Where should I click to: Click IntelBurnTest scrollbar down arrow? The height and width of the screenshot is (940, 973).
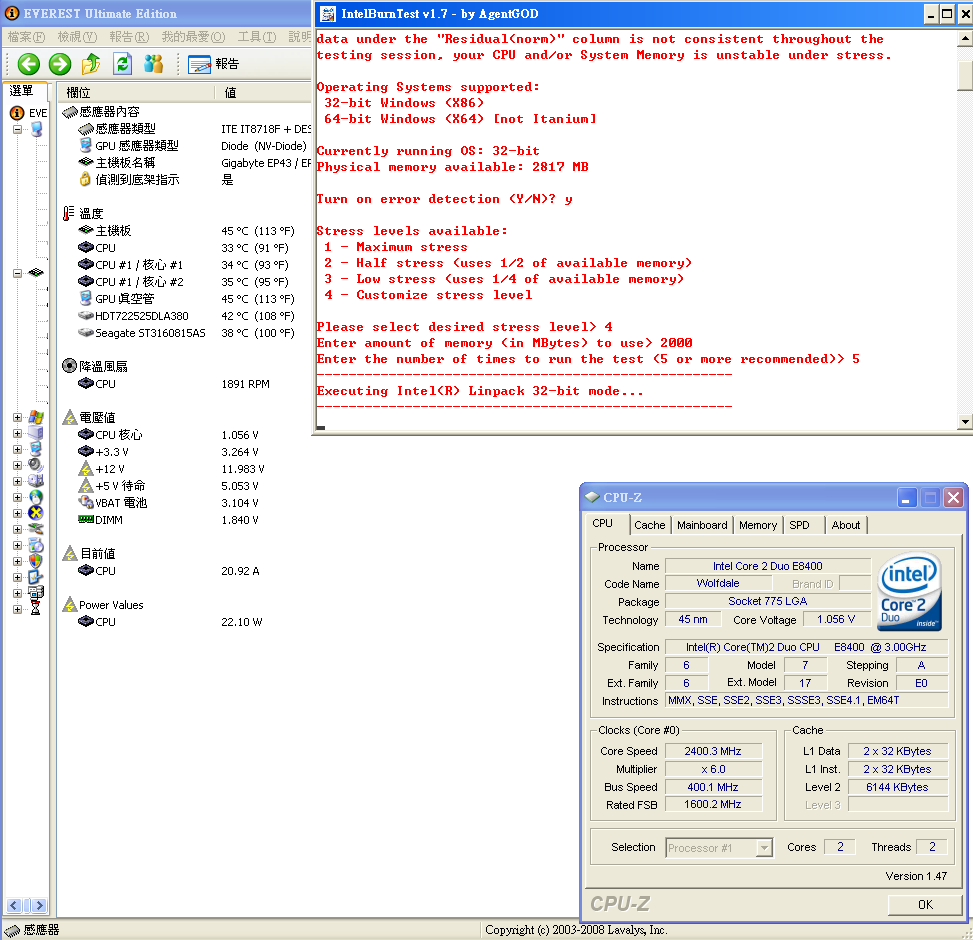tap(964, 422)
